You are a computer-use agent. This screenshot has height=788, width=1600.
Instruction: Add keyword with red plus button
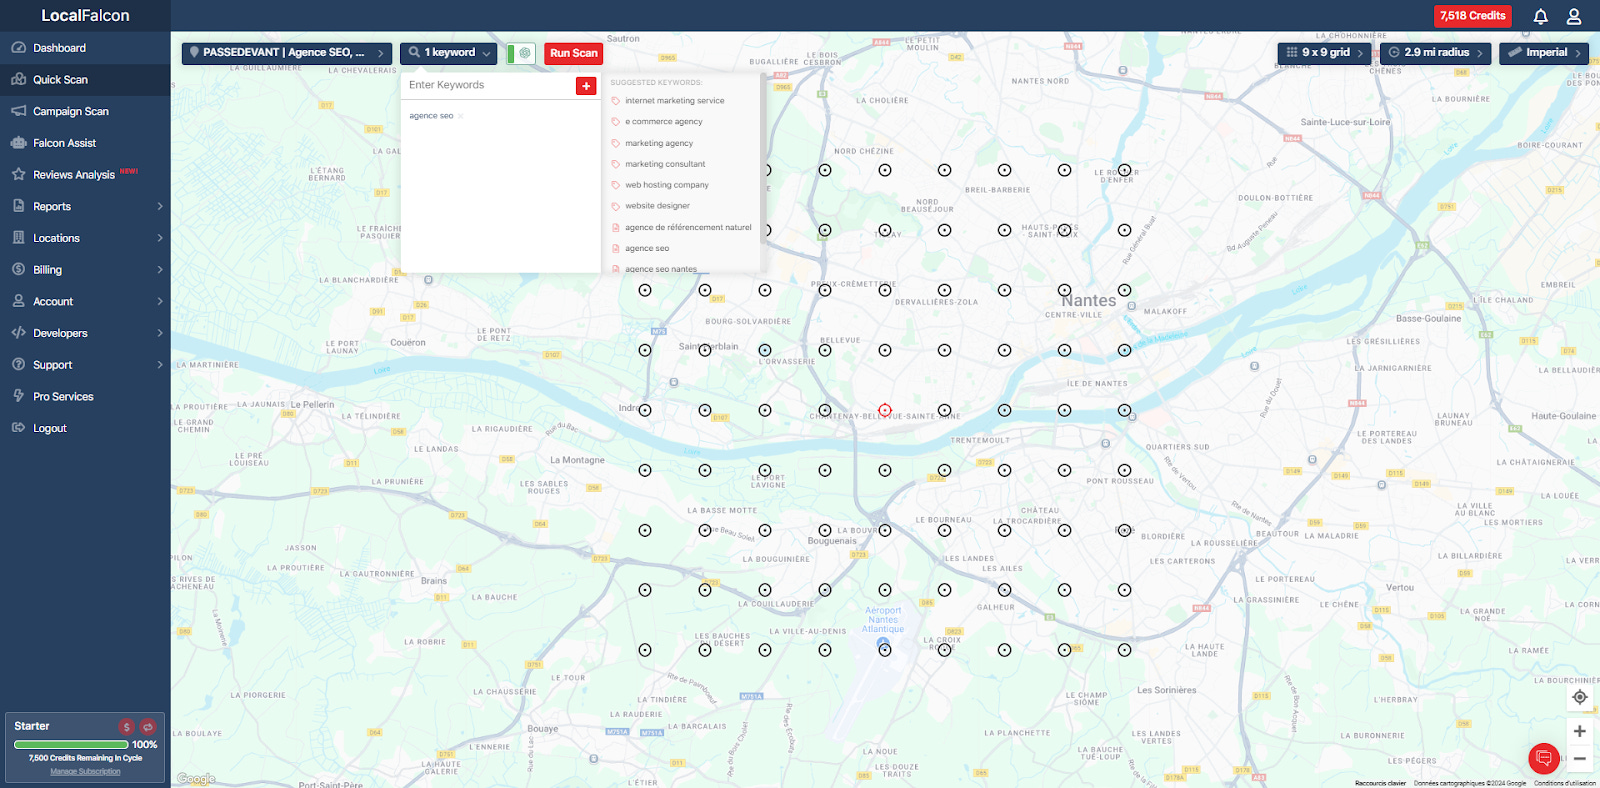coord(586,86)
